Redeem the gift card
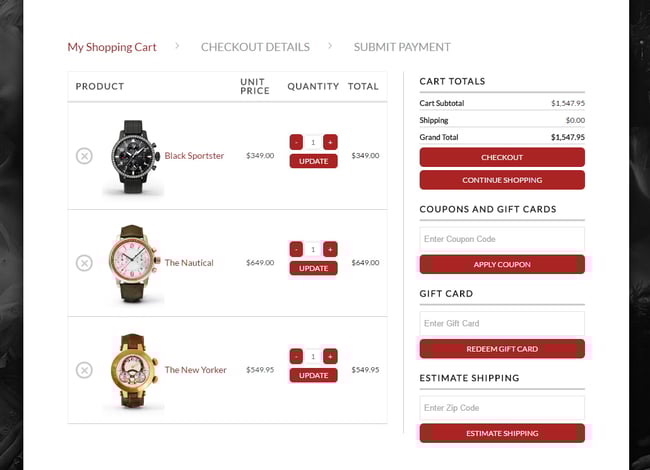This screenshot has height=470, width=650. (x=502, y=349)
